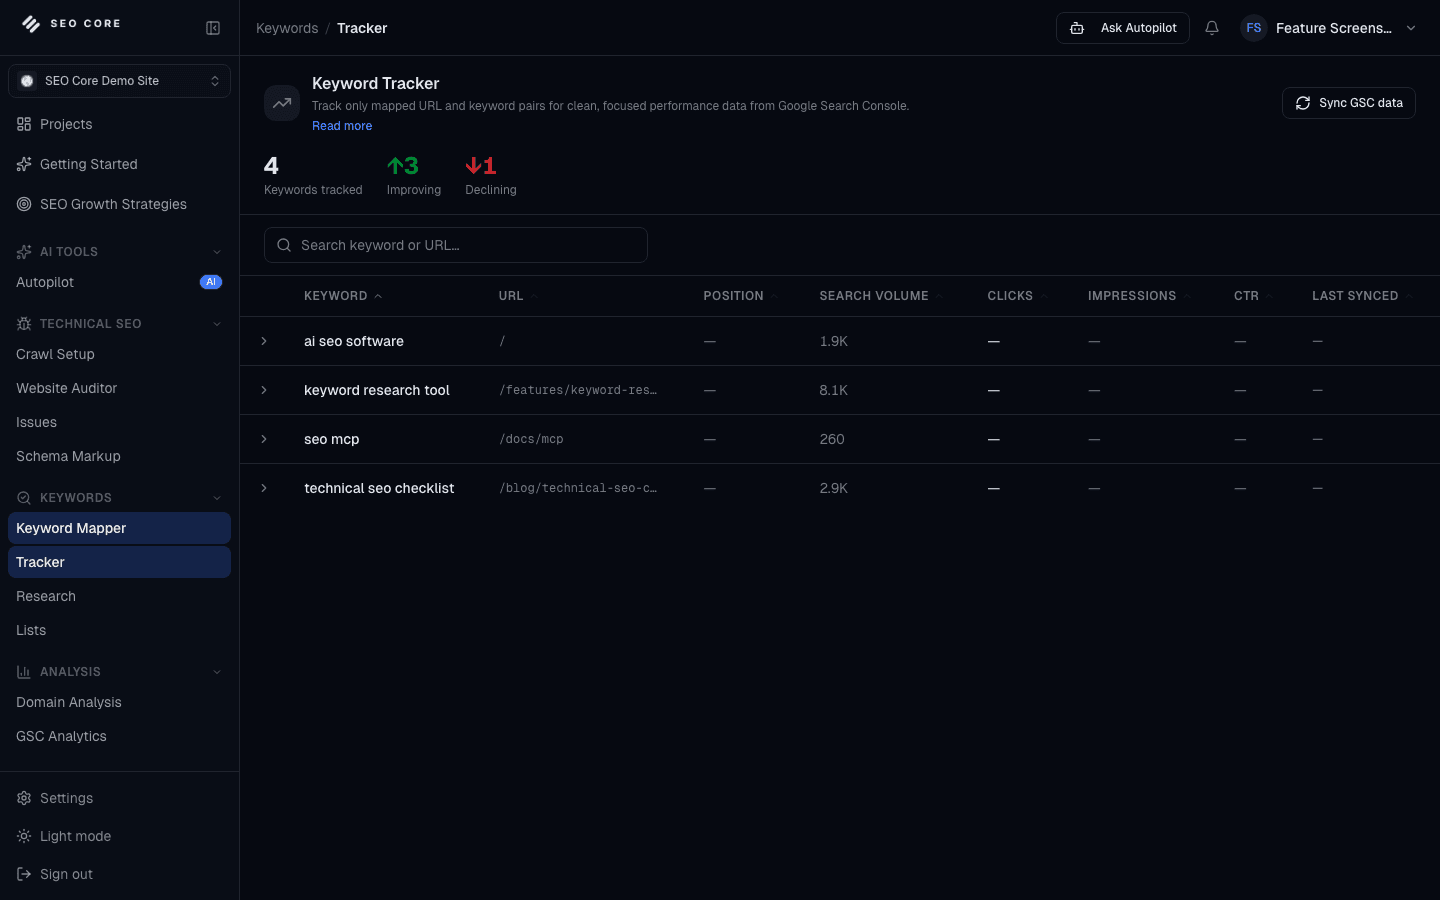Sort by the Impressions column header
The height and width of the screenshot is (900, 1440).
click(1139, 296)
